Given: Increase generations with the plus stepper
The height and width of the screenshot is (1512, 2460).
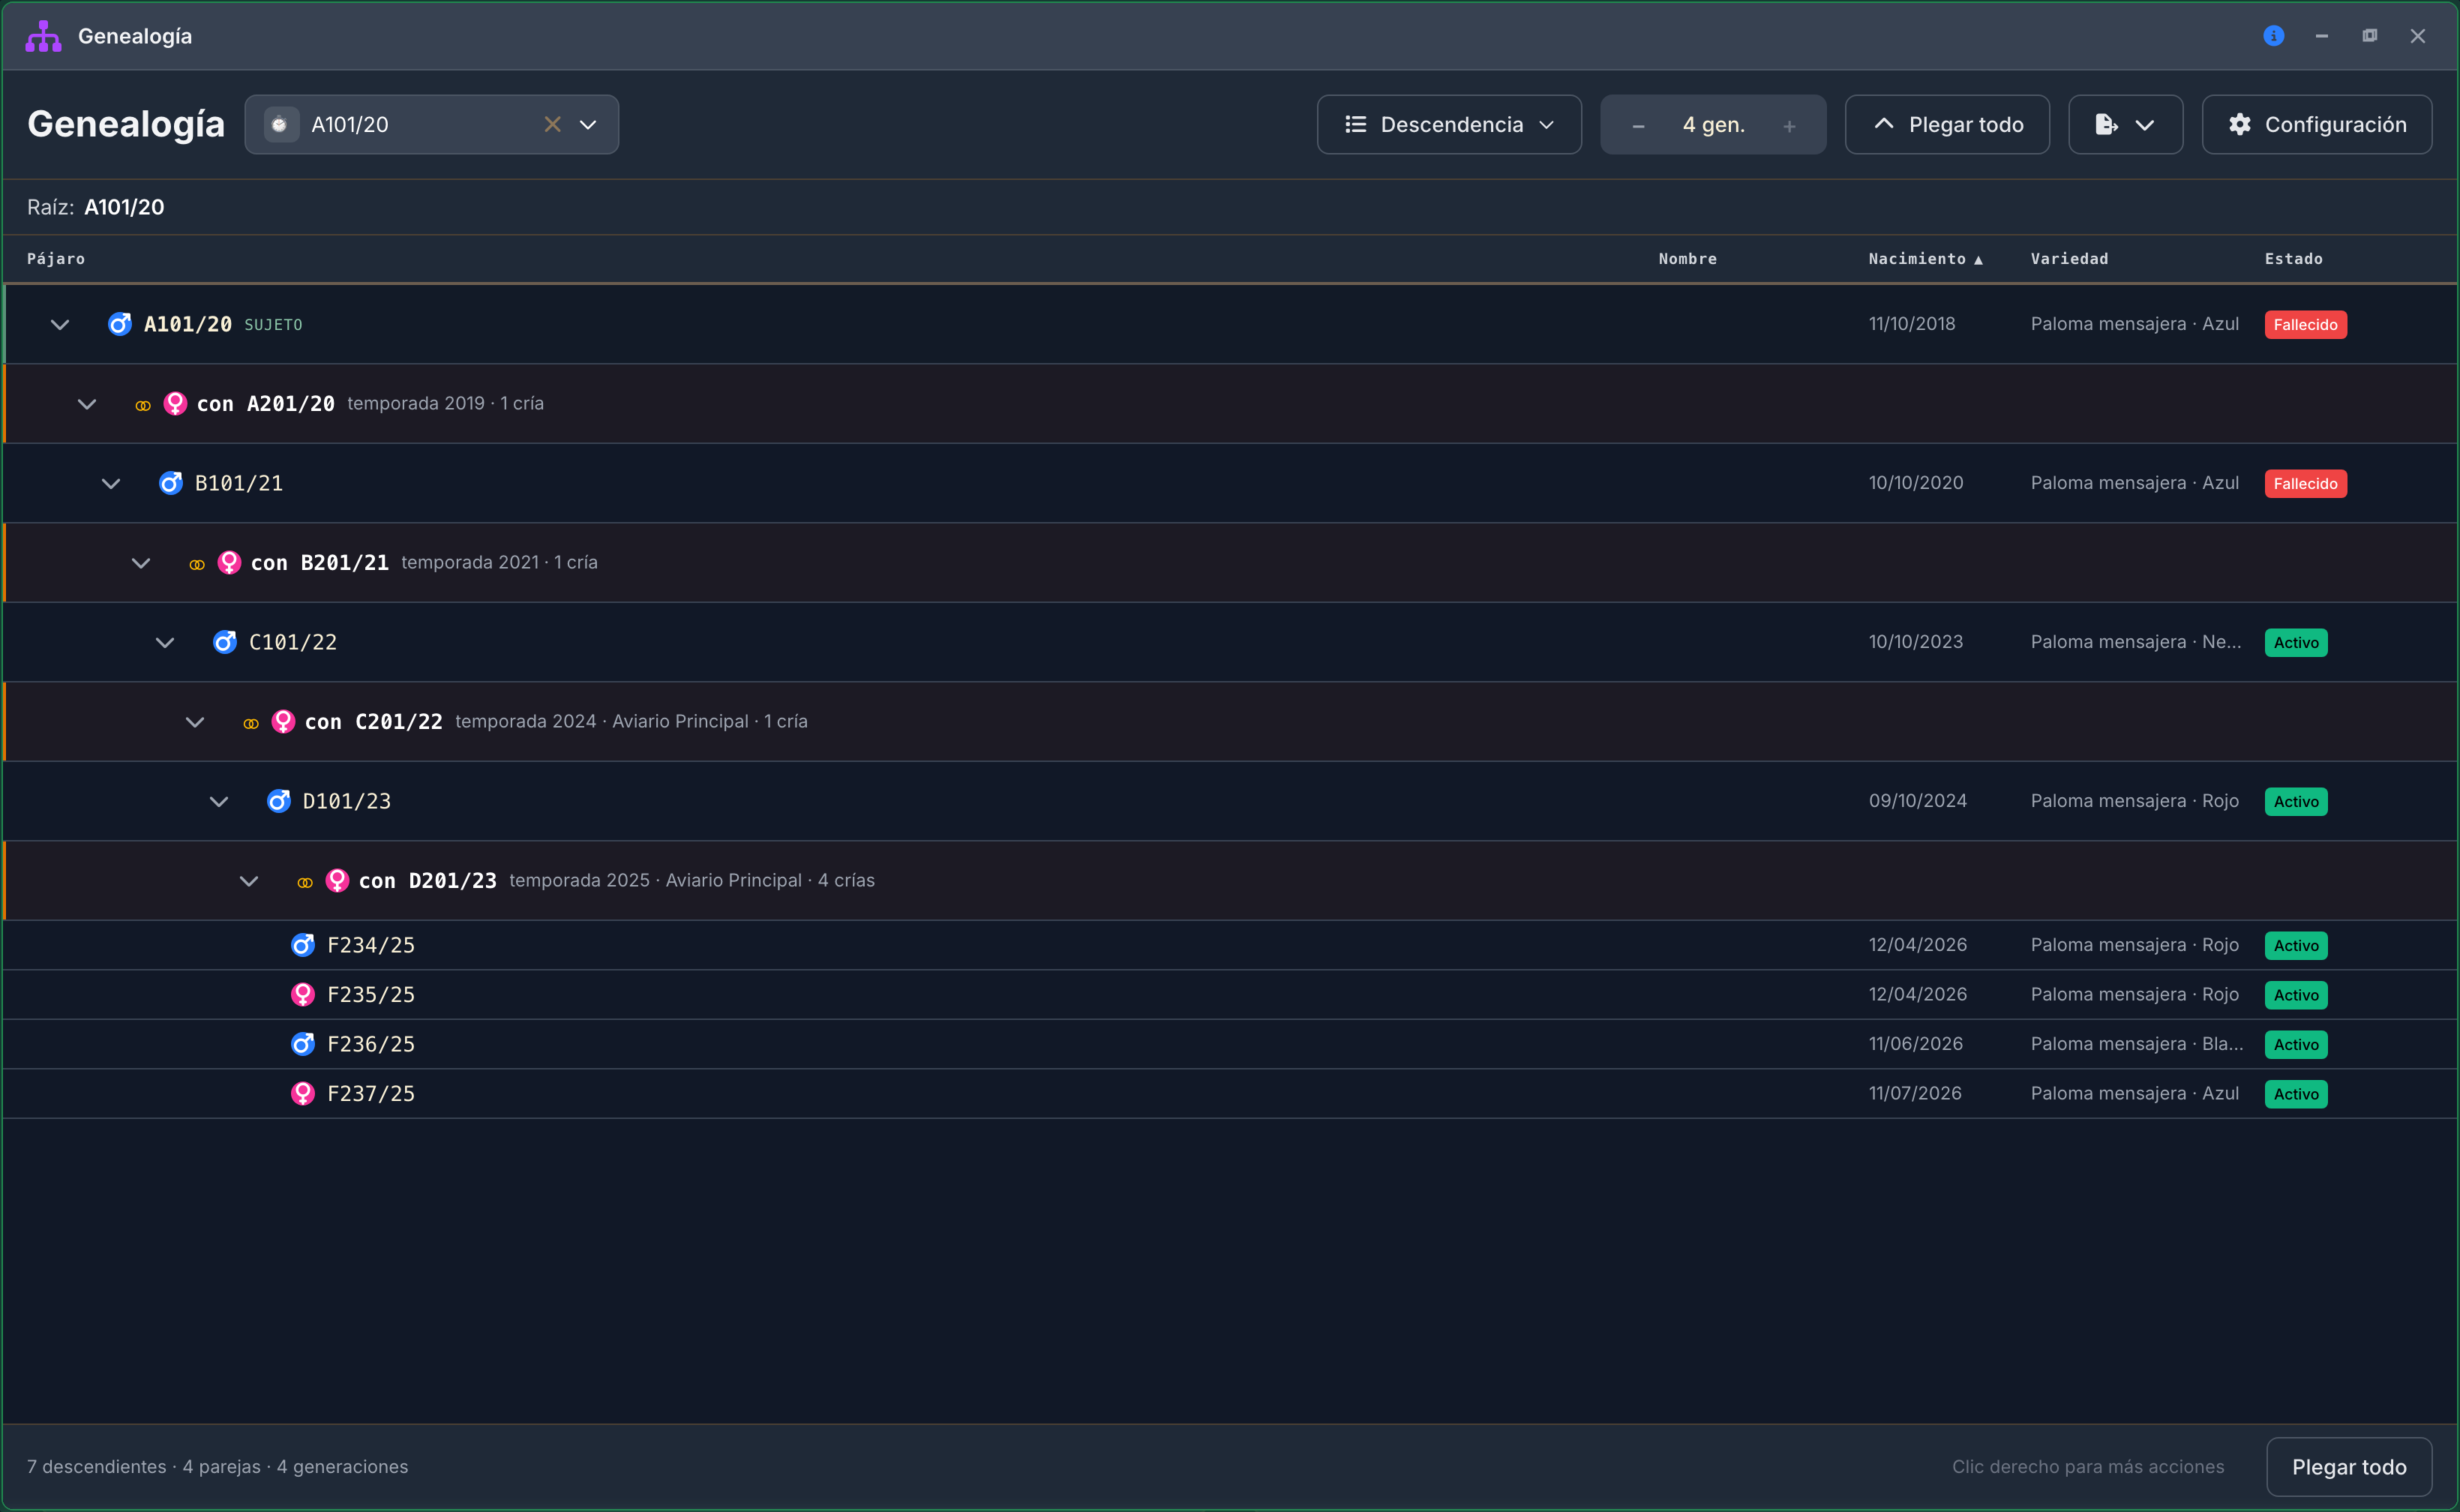Looking at the screenshot, I should [x=1789, y=126].
